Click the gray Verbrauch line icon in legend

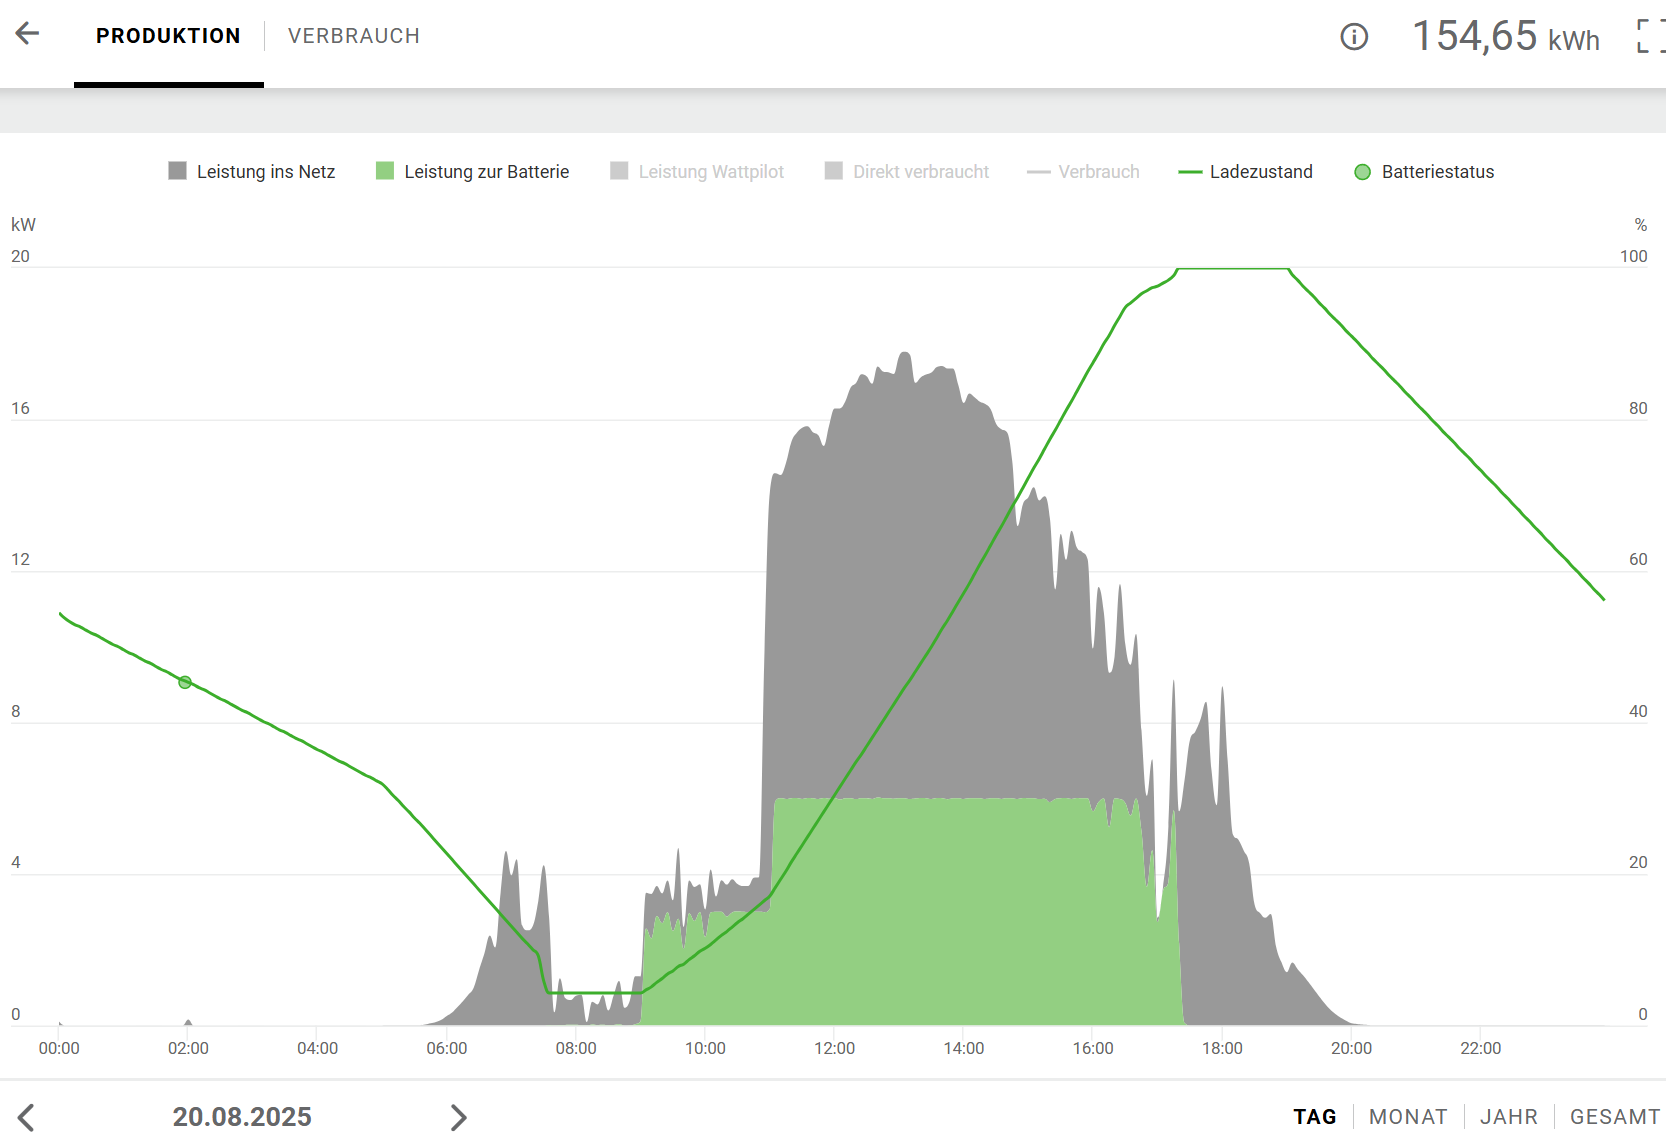coord(1038,172)
